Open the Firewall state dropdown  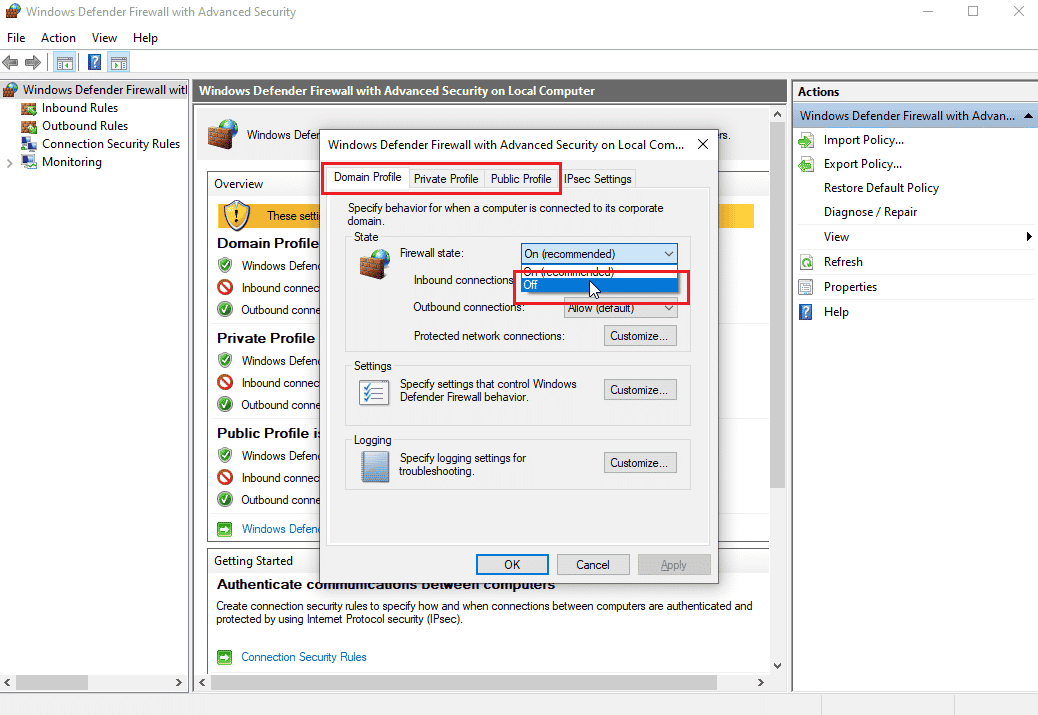click(599, 254)
